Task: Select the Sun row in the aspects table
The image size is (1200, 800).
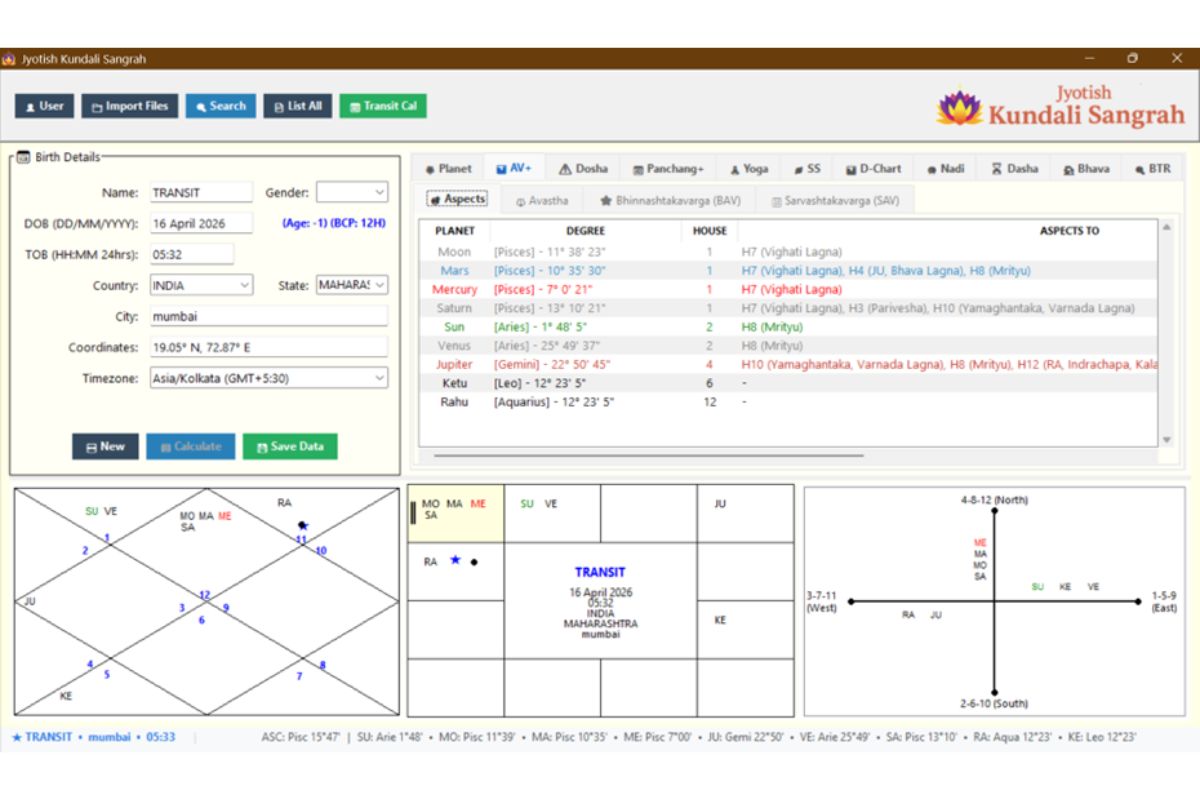Action: pyautogui.click(x=789, y=327)
